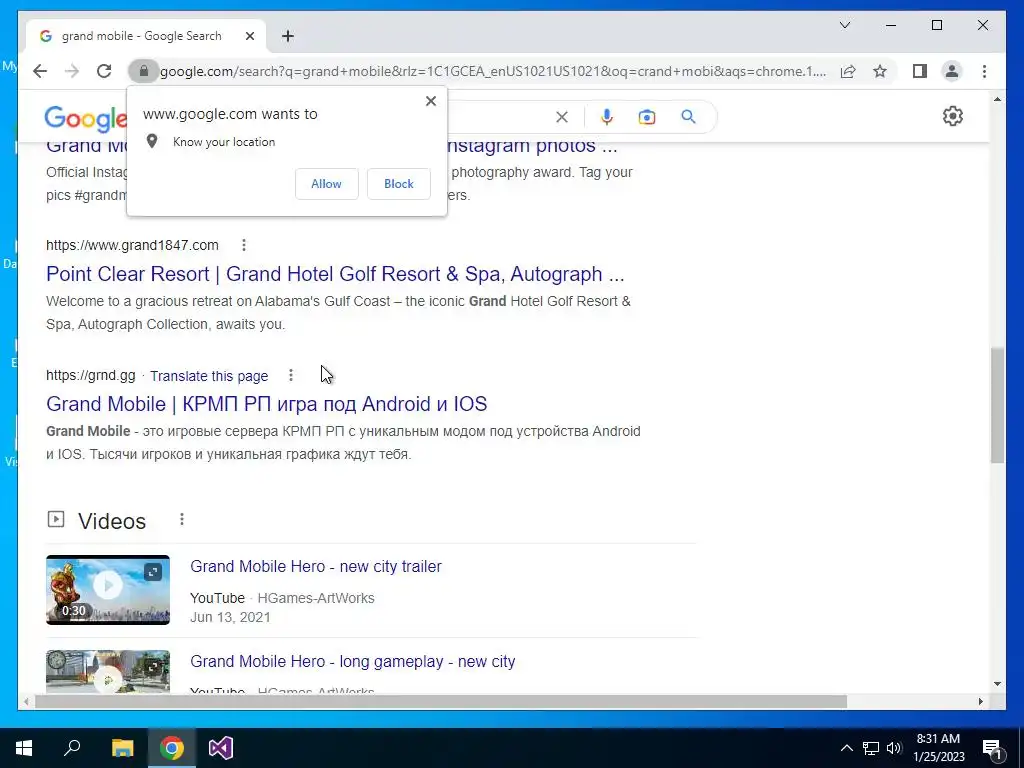Reload the current page
This screenshot has width=1024, height=768.
tap(104, 71)
